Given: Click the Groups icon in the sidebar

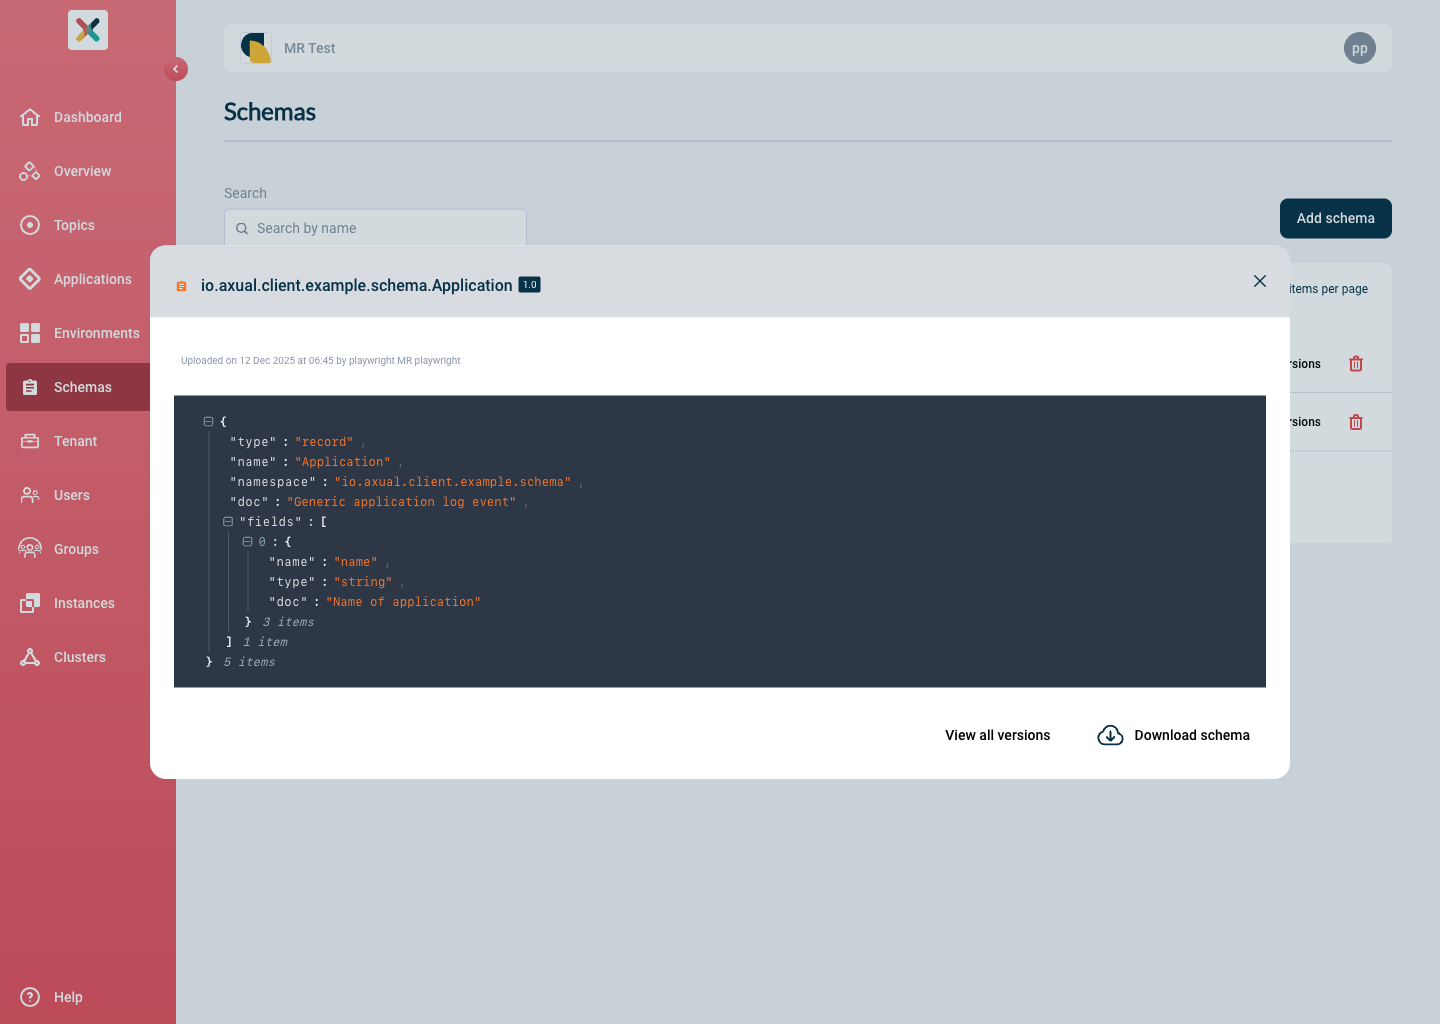Looking at the screenshot, I should click(x=30, y=549).
